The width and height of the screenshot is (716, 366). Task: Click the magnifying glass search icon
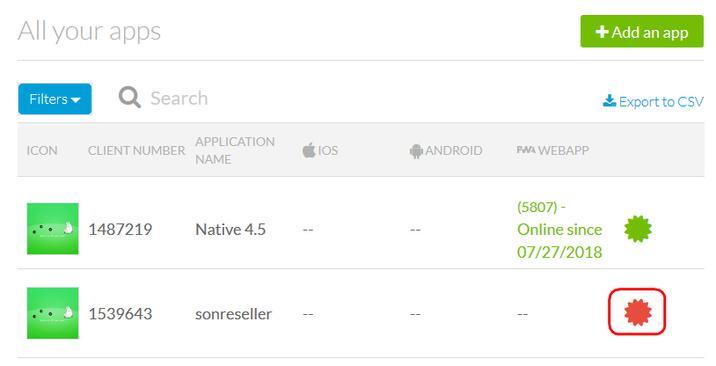[130, 97]
